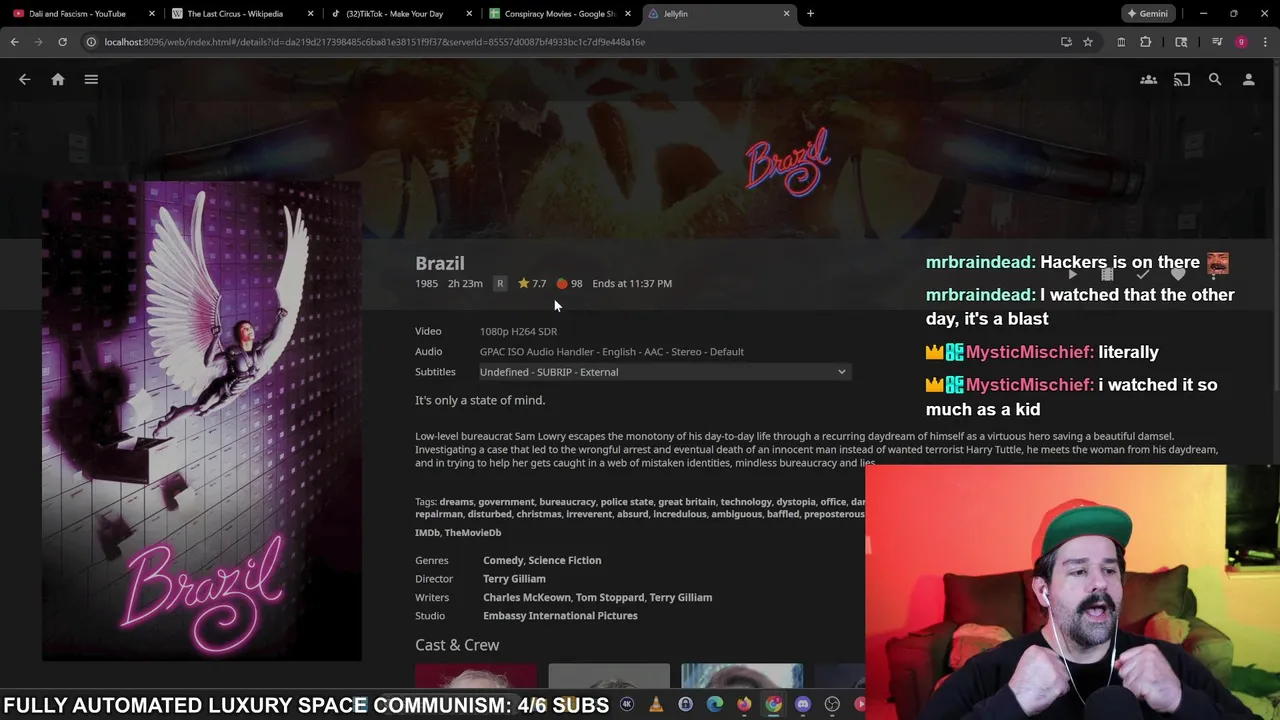Screen dimensions: 1280x720
Task: Click the 'Cast & Crew' heading
Action: click(457, 646)
